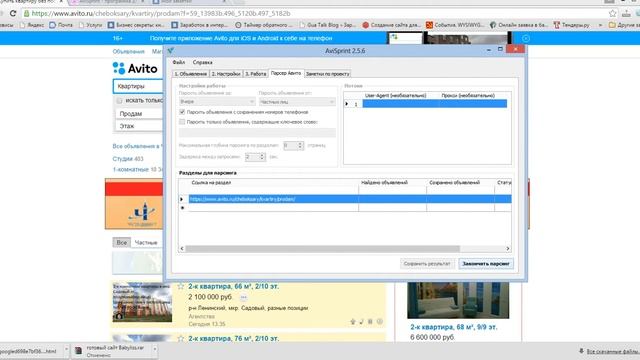
Task: Open the Создание сайта для bookmark
Action: click(x=391, y=25)
